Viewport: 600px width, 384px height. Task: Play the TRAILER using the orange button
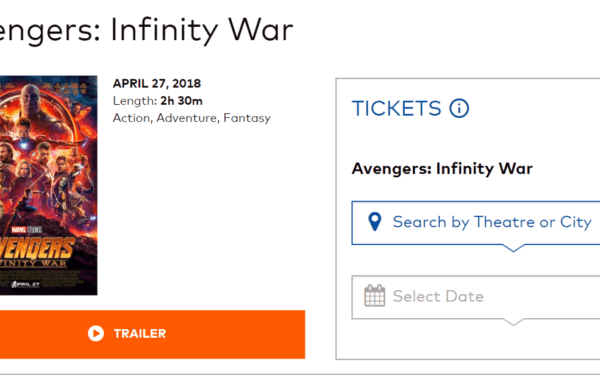click(x=152, y=334)
